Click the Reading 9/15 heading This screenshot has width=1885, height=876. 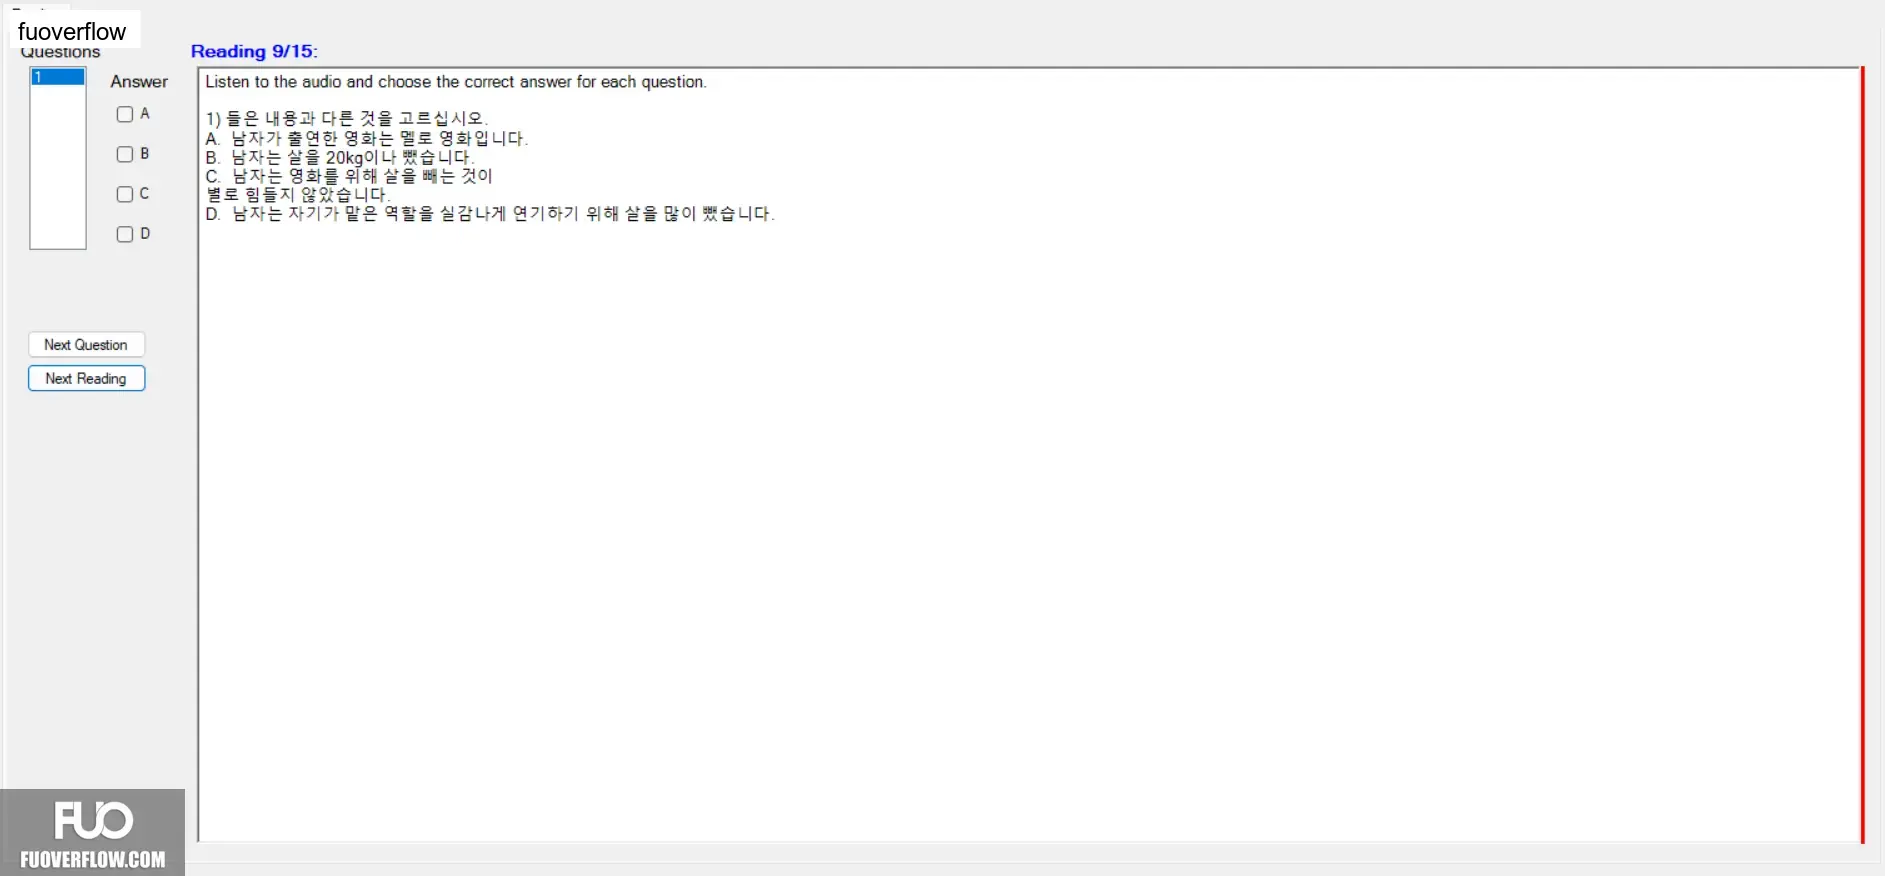pos(254,51)
